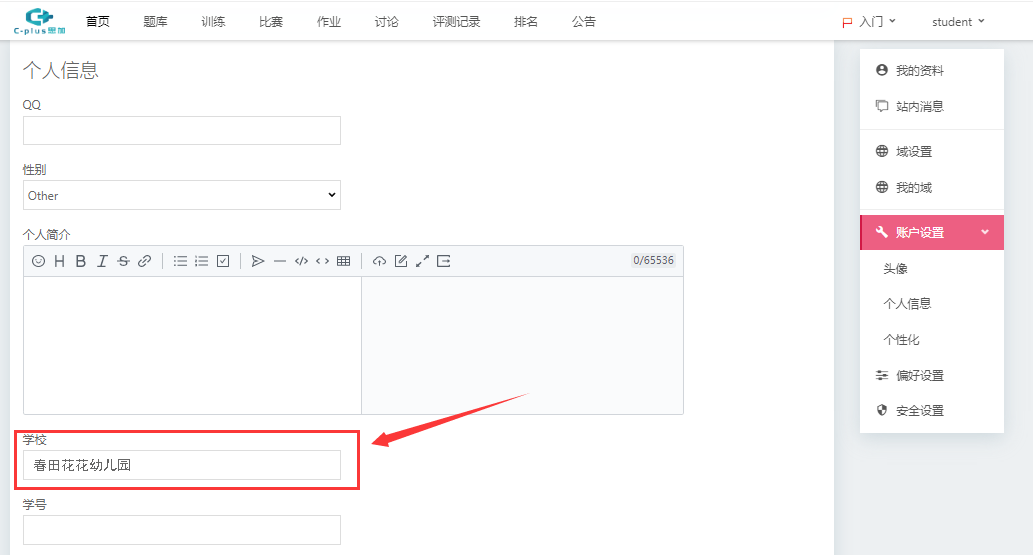The image size is (1033, 555).
Task: Click the QQ input field
Action: point(182,131)
